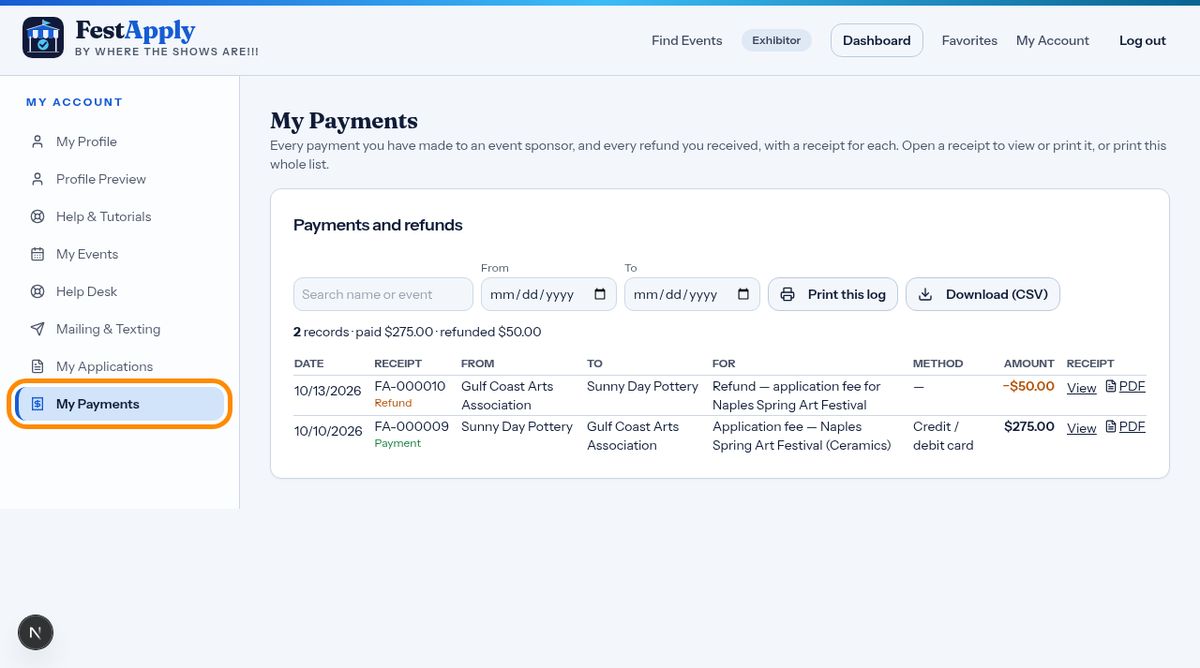Click the green Payment label
The width and height of the screenshot is (1200, 668).
(397, 443)
